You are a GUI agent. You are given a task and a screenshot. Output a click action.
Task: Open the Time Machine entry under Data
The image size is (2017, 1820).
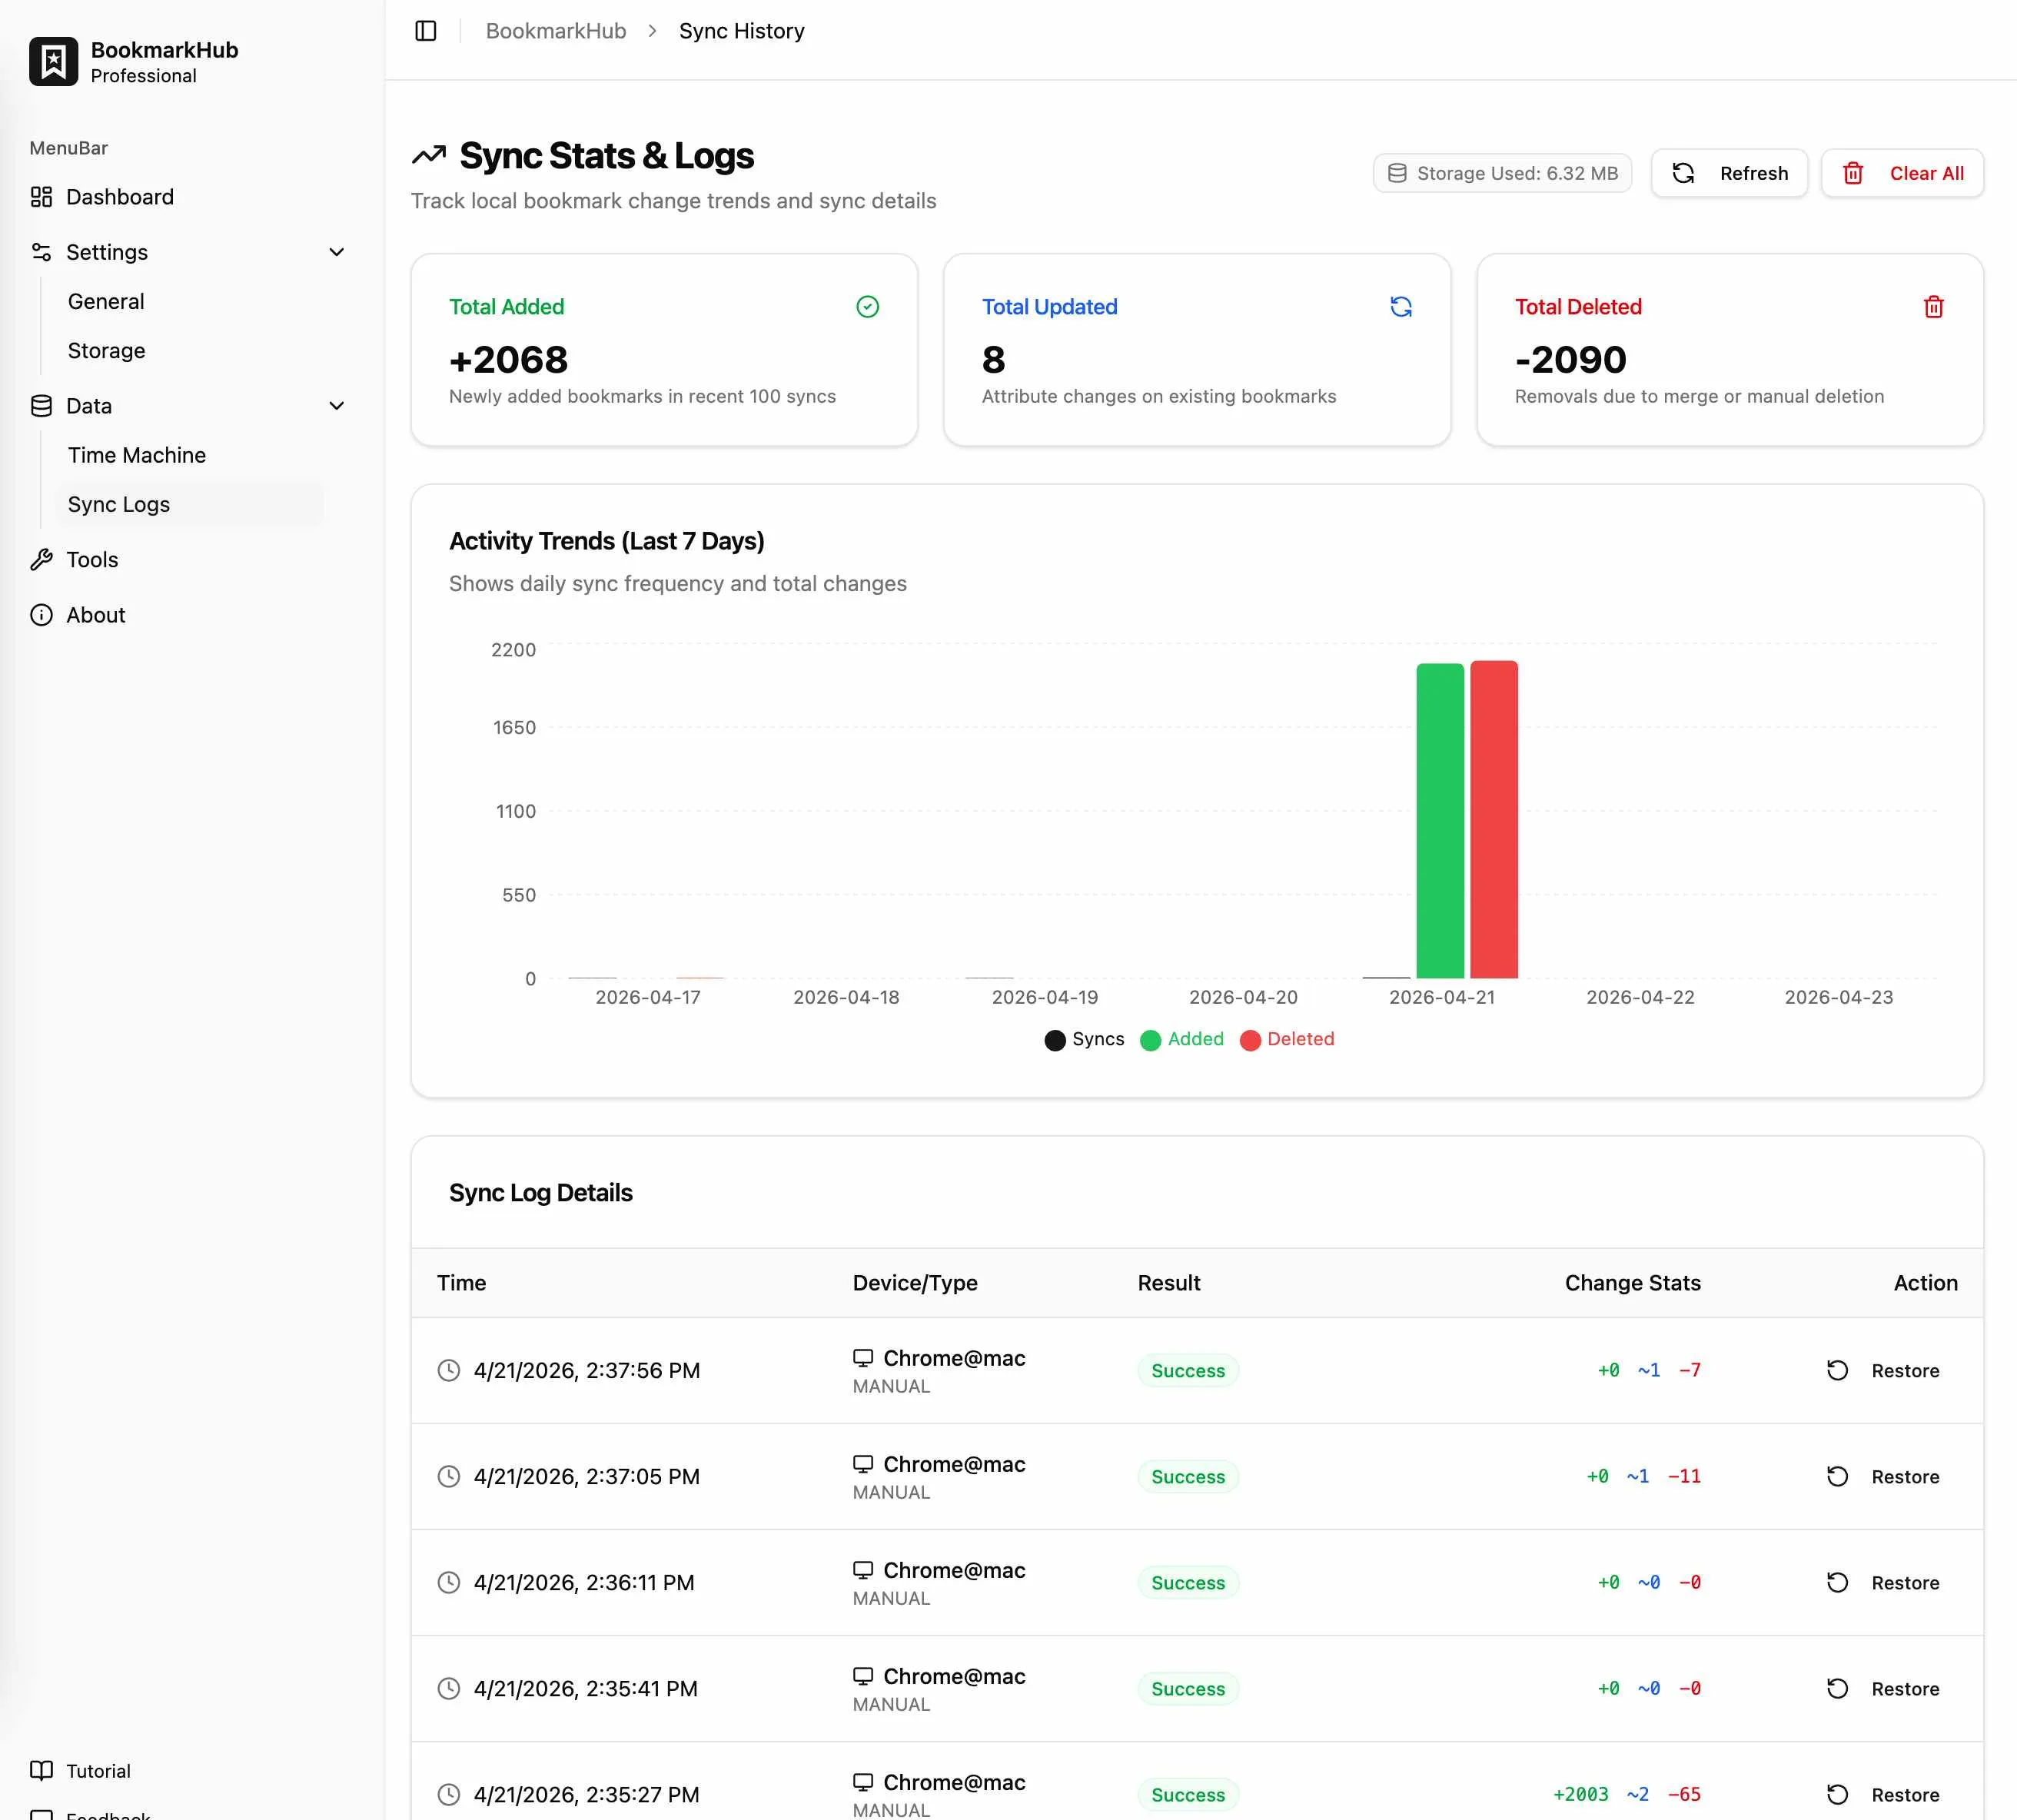click(137, 455)
